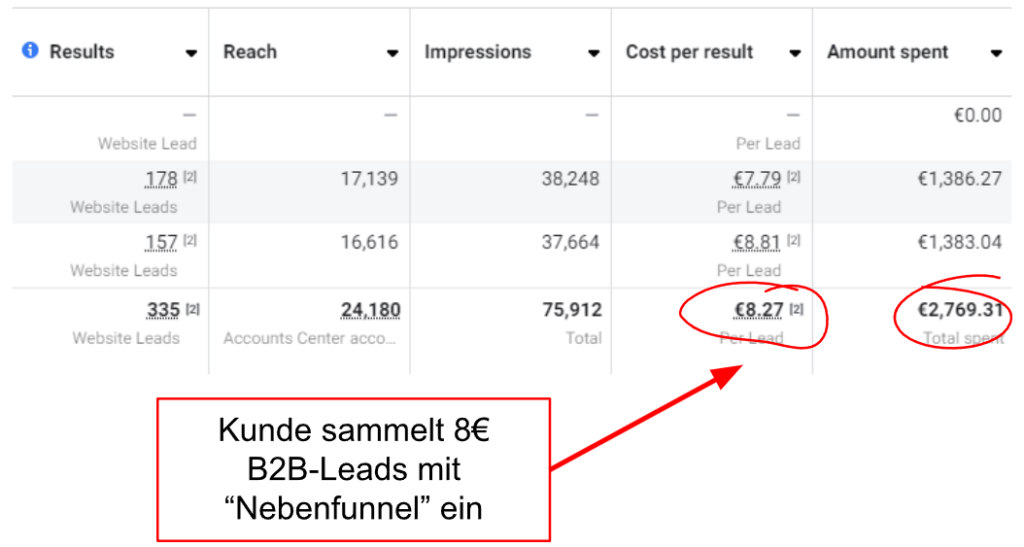The height and width of the screenshot is (547, 1024).
Task: Expand the Amount spent column dropdown
Action: click(x=996, y=54)
